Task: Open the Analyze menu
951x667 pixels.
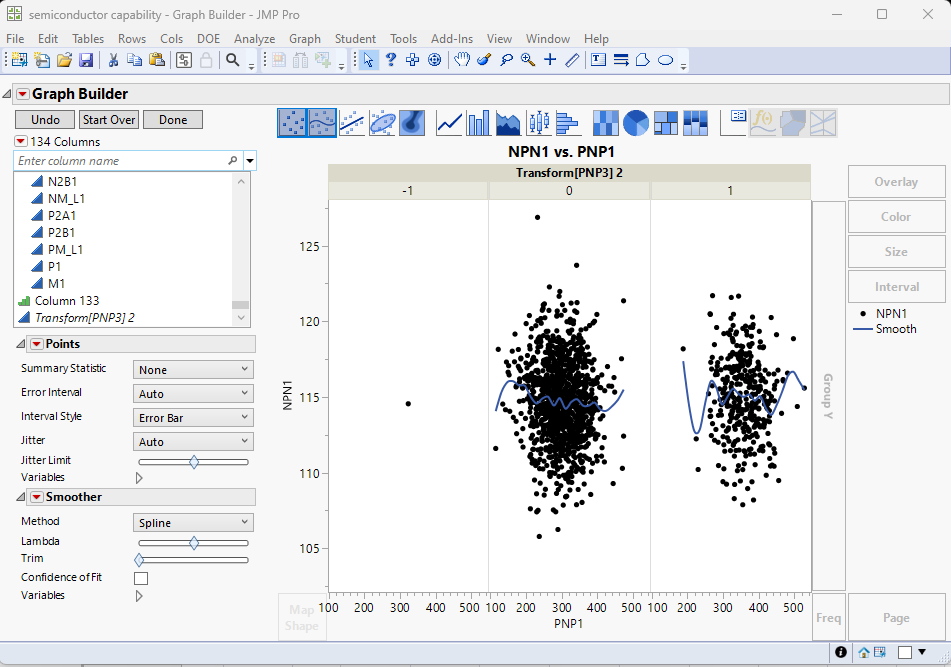Action: (x=254, y=39)
